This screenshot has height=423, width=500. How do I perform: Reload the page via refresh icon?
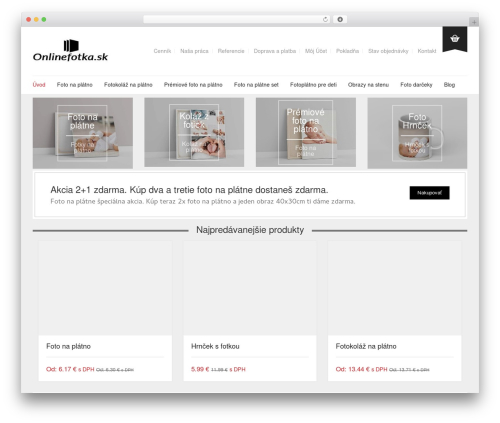point(325,19)
